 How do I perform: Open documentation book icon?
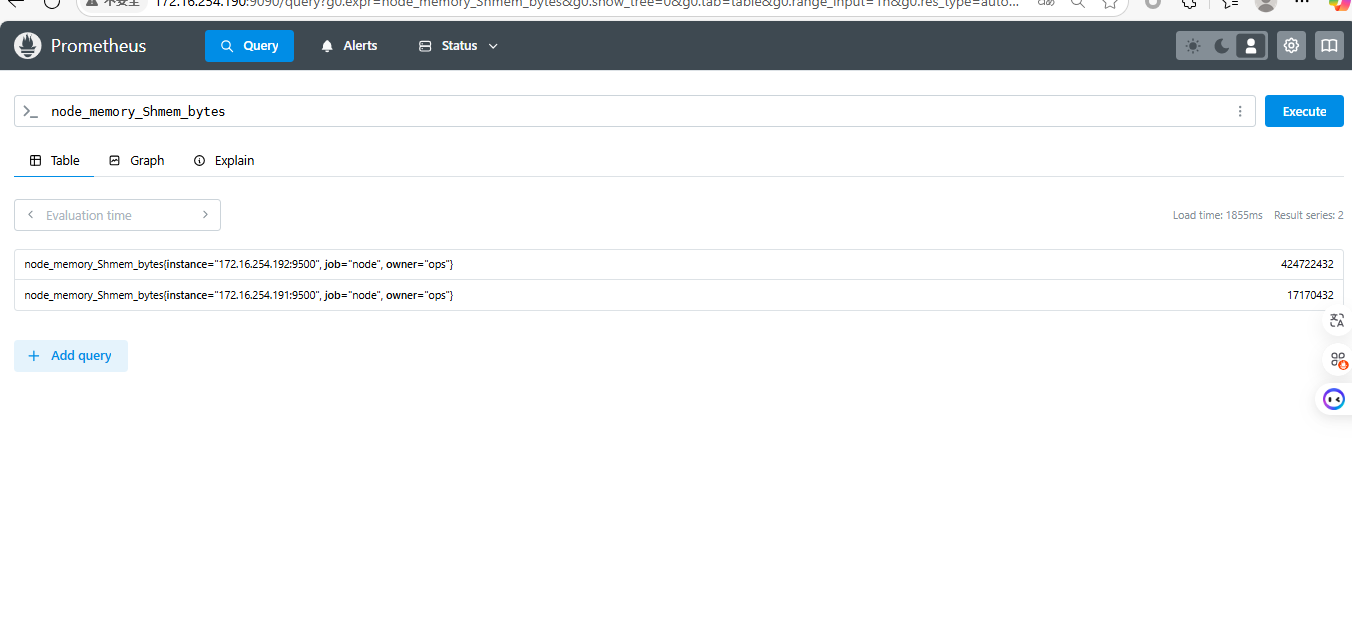coord(1329,46)
